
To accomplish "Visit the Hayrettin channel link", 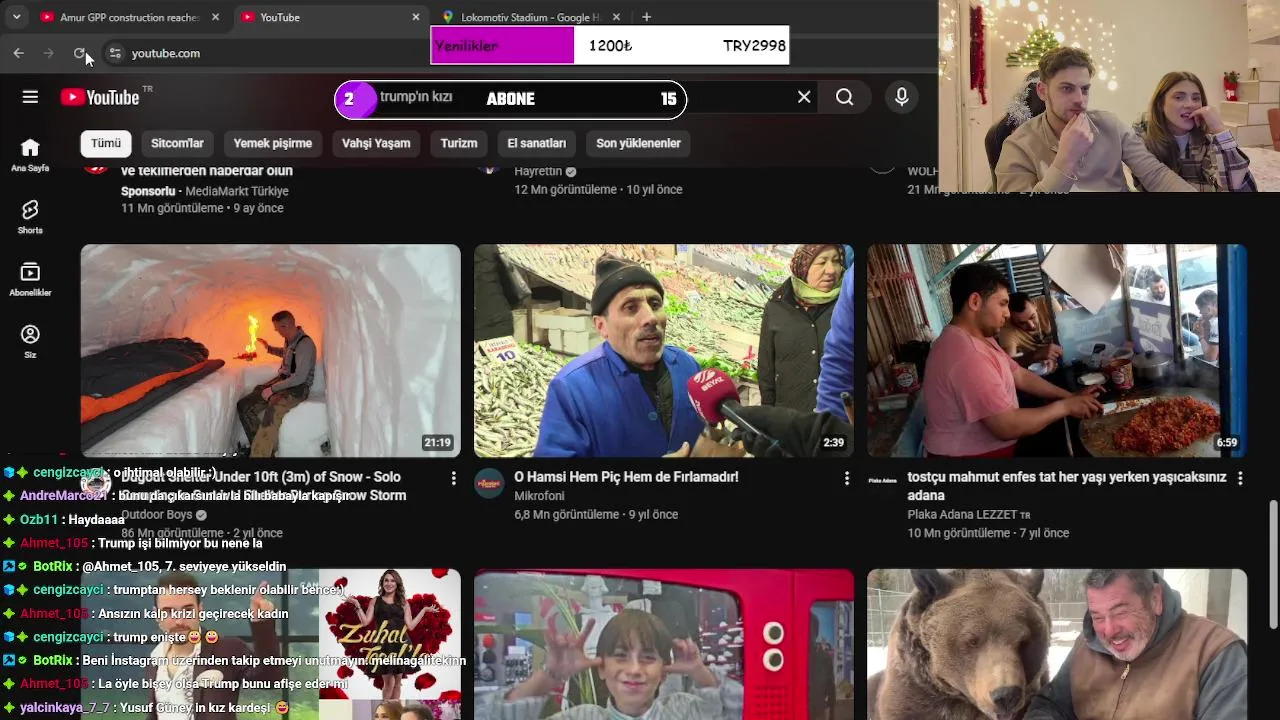I will (538, 171).
